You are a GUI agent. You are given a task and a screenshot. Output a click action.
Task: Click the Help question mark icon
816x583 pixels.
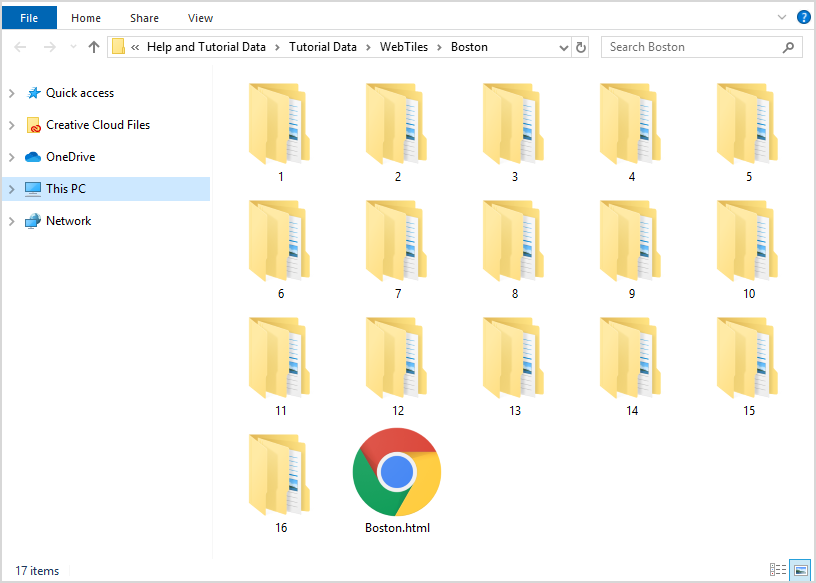[804, 17]
